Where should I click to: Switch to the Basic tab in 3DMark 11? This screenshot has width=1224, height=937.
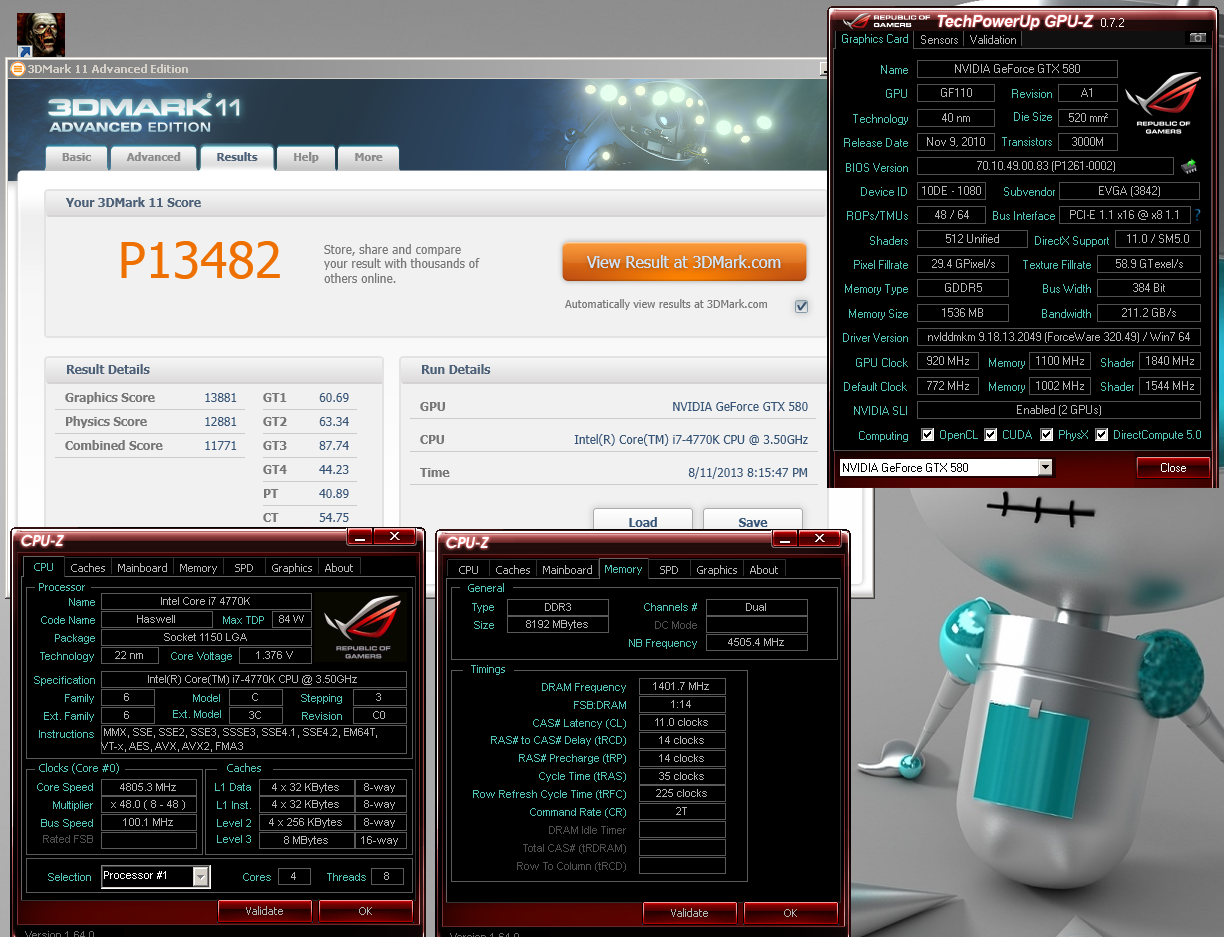(76, 157)
